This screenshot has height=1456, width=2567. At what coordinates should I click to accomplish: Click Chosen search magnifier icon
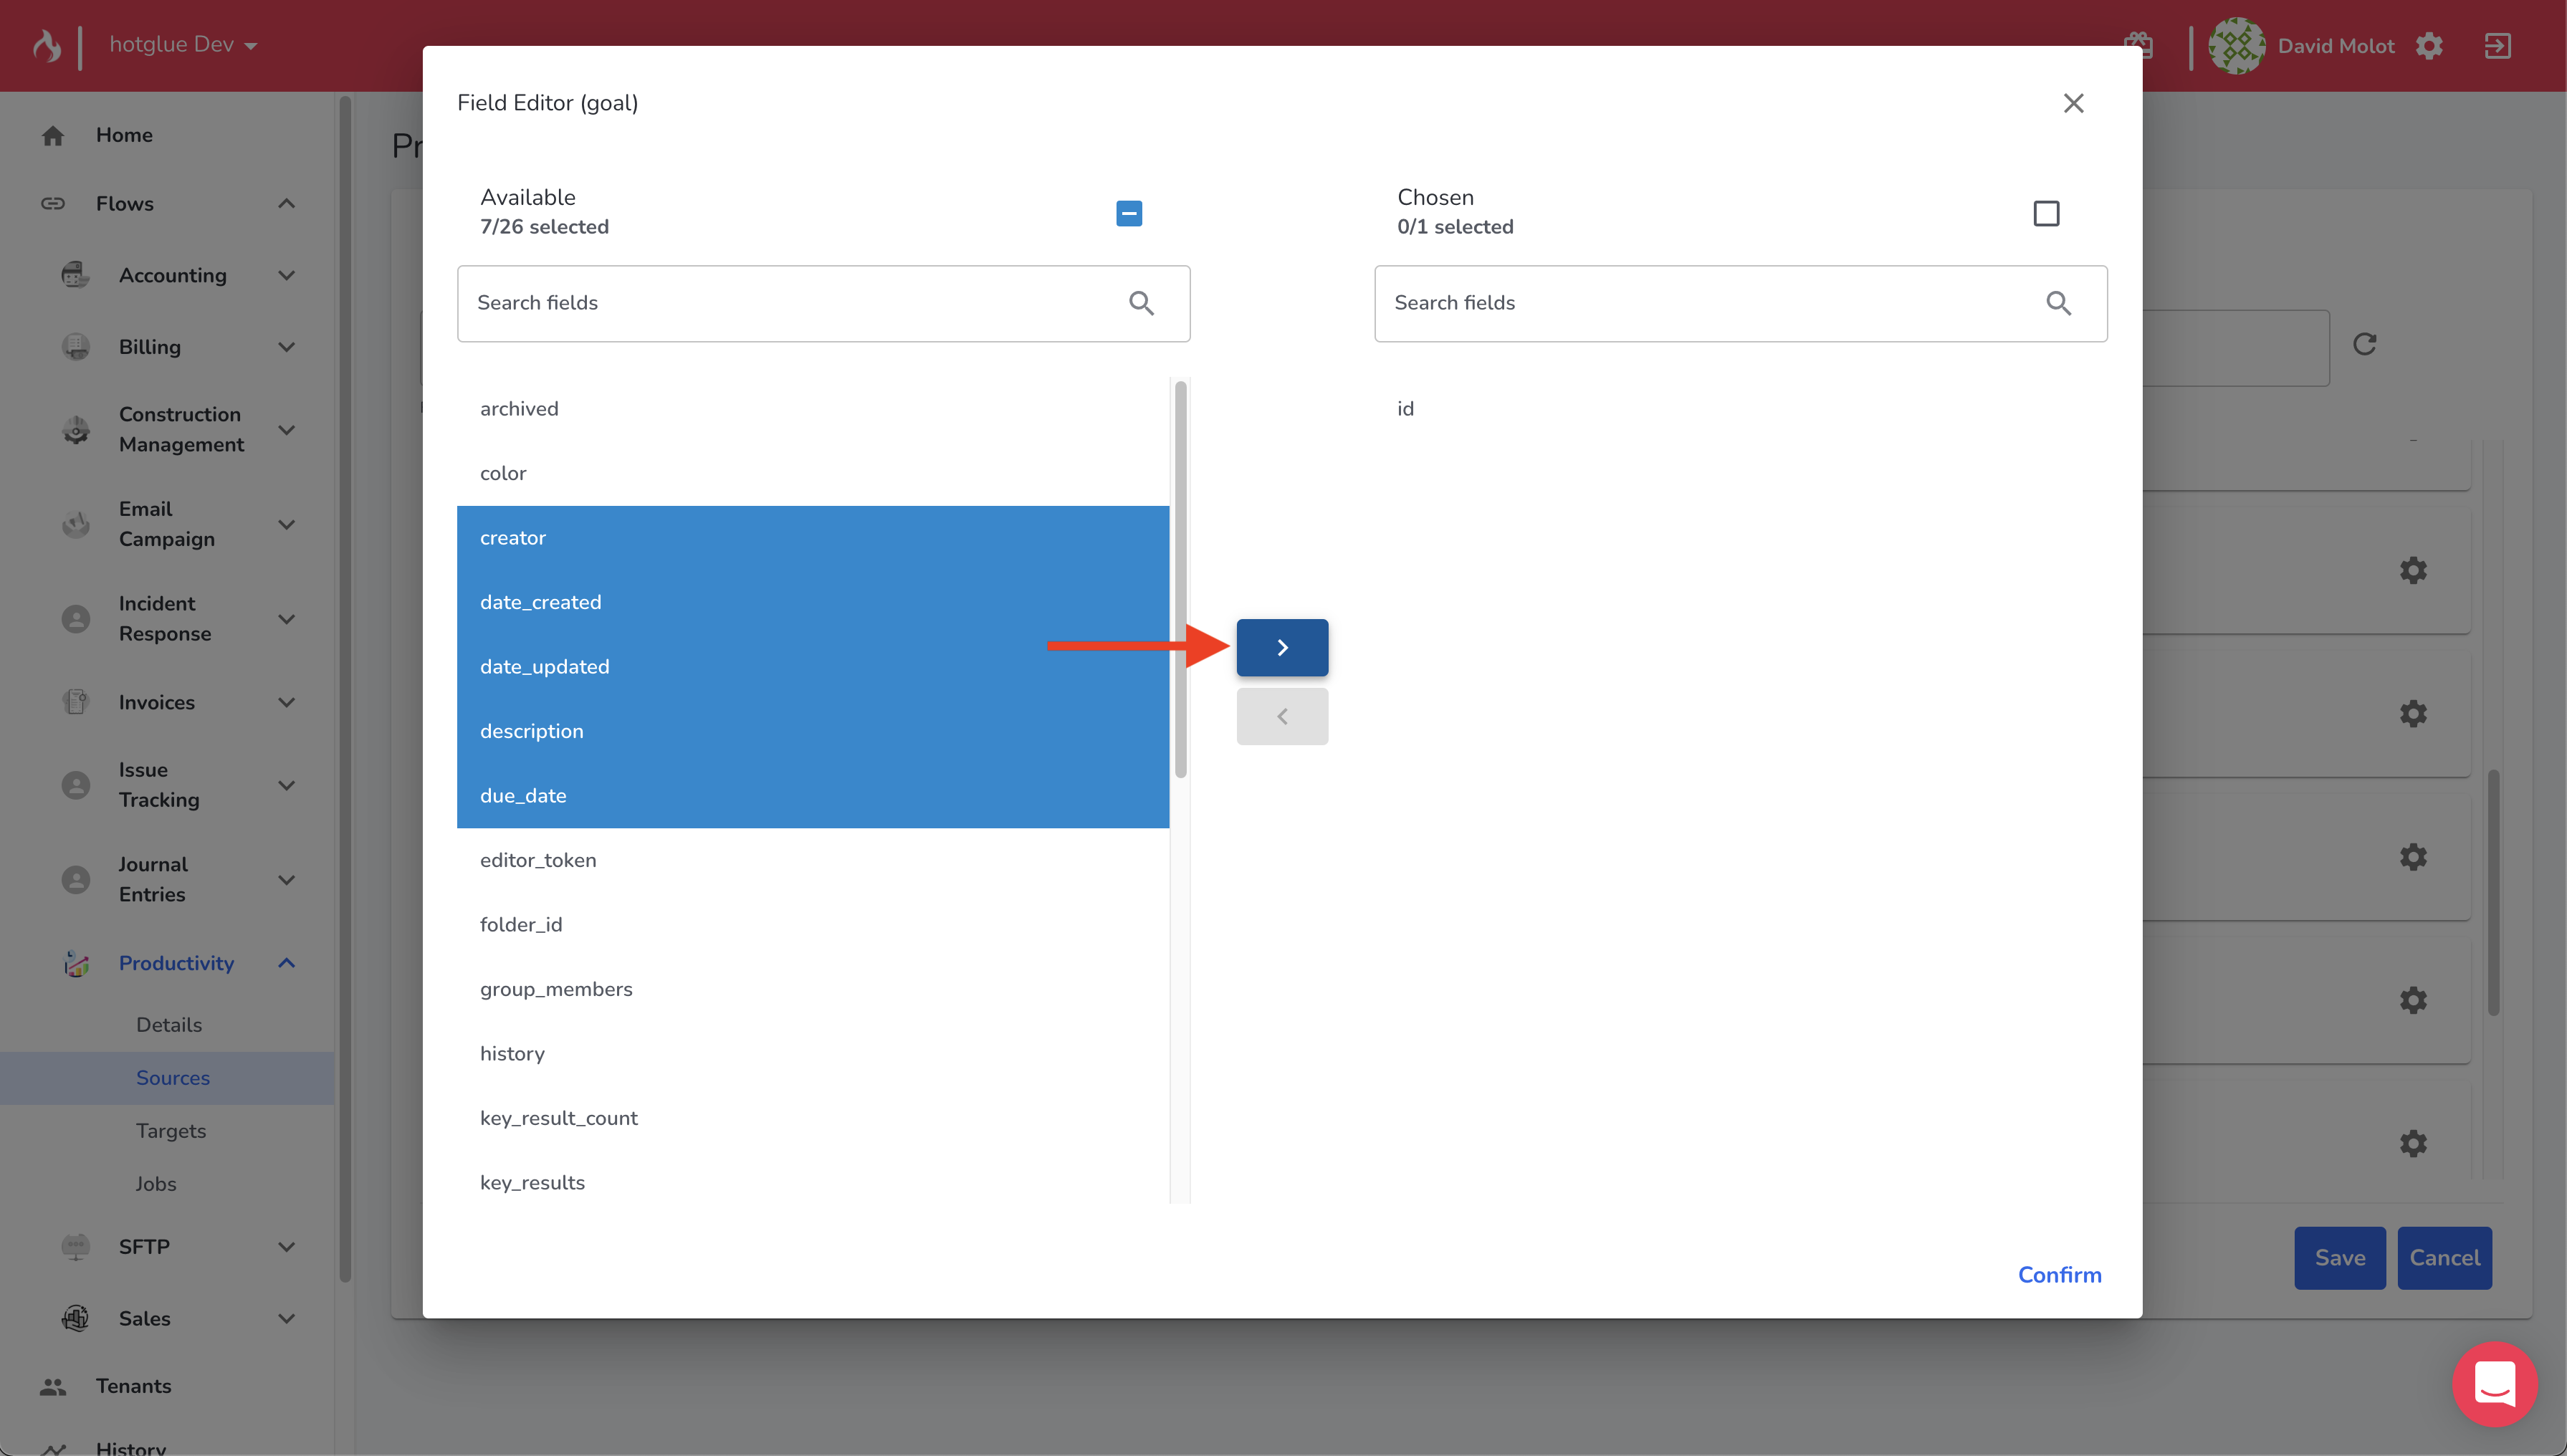[x=2058, y=303]
